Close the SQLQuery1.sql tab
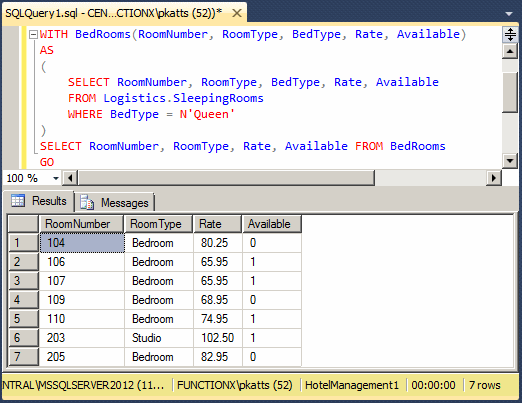 pos(237,13)
